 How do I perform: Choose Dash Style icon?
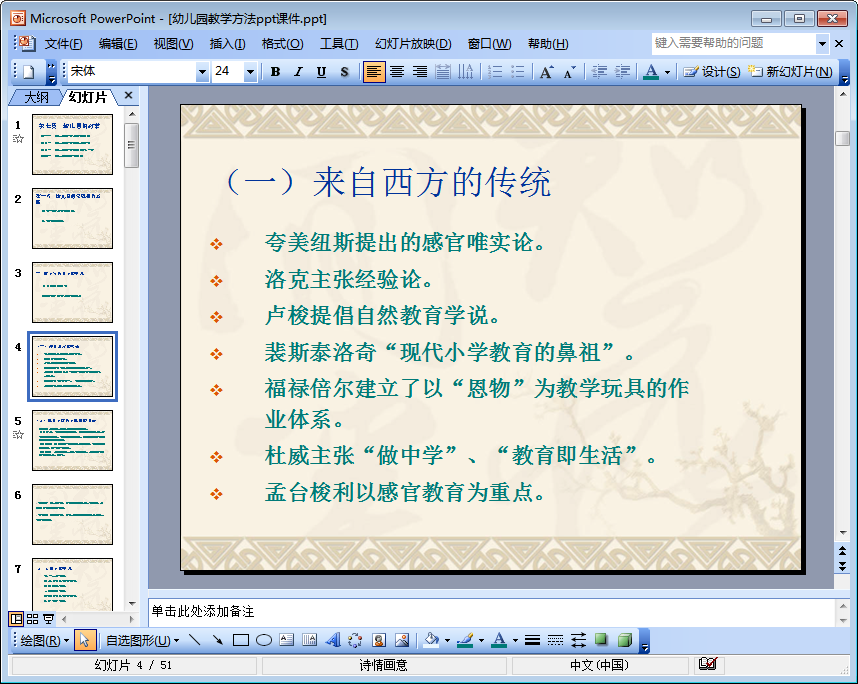(x=555, y=640)
